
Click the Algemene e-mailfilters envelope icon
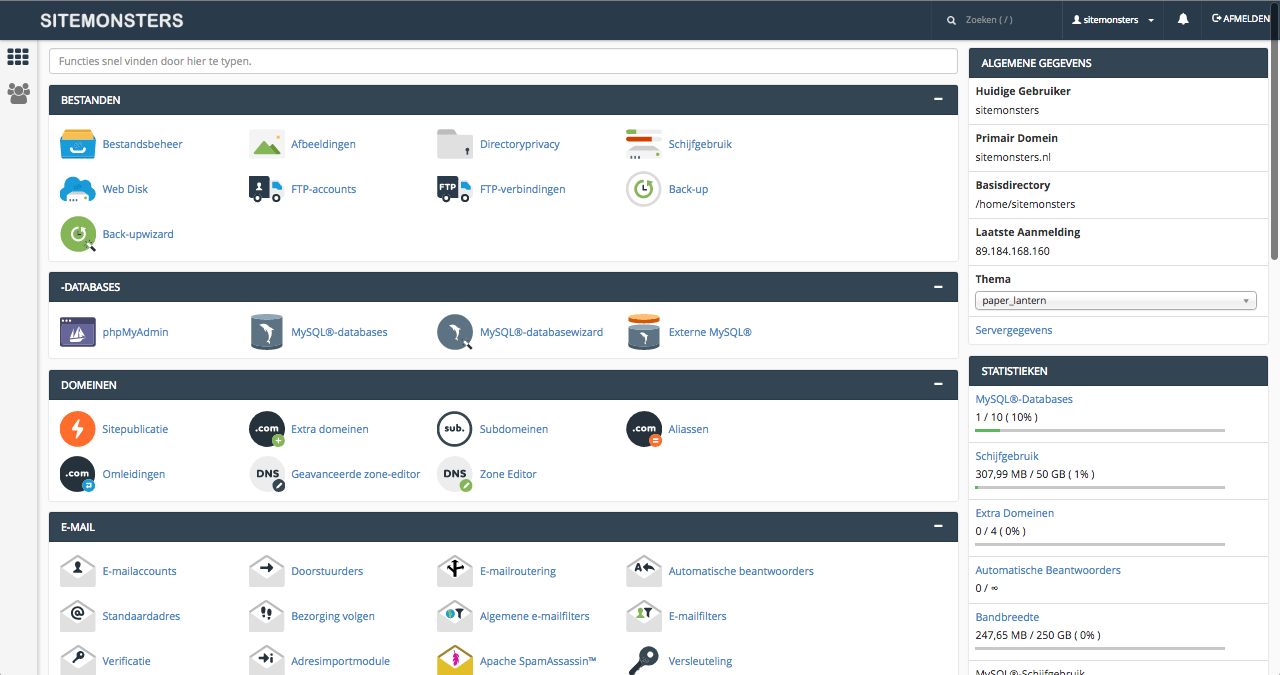(x=455, y=616)
